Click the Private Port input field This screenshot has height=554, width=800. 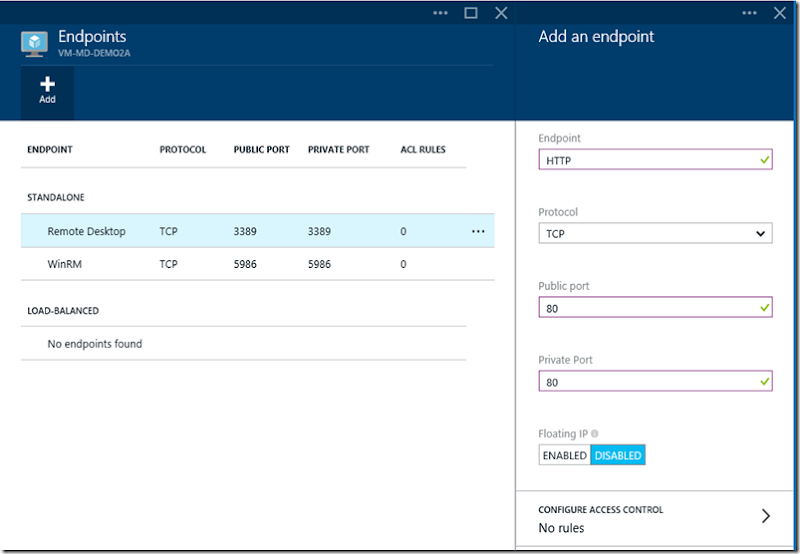coord(647,382)
